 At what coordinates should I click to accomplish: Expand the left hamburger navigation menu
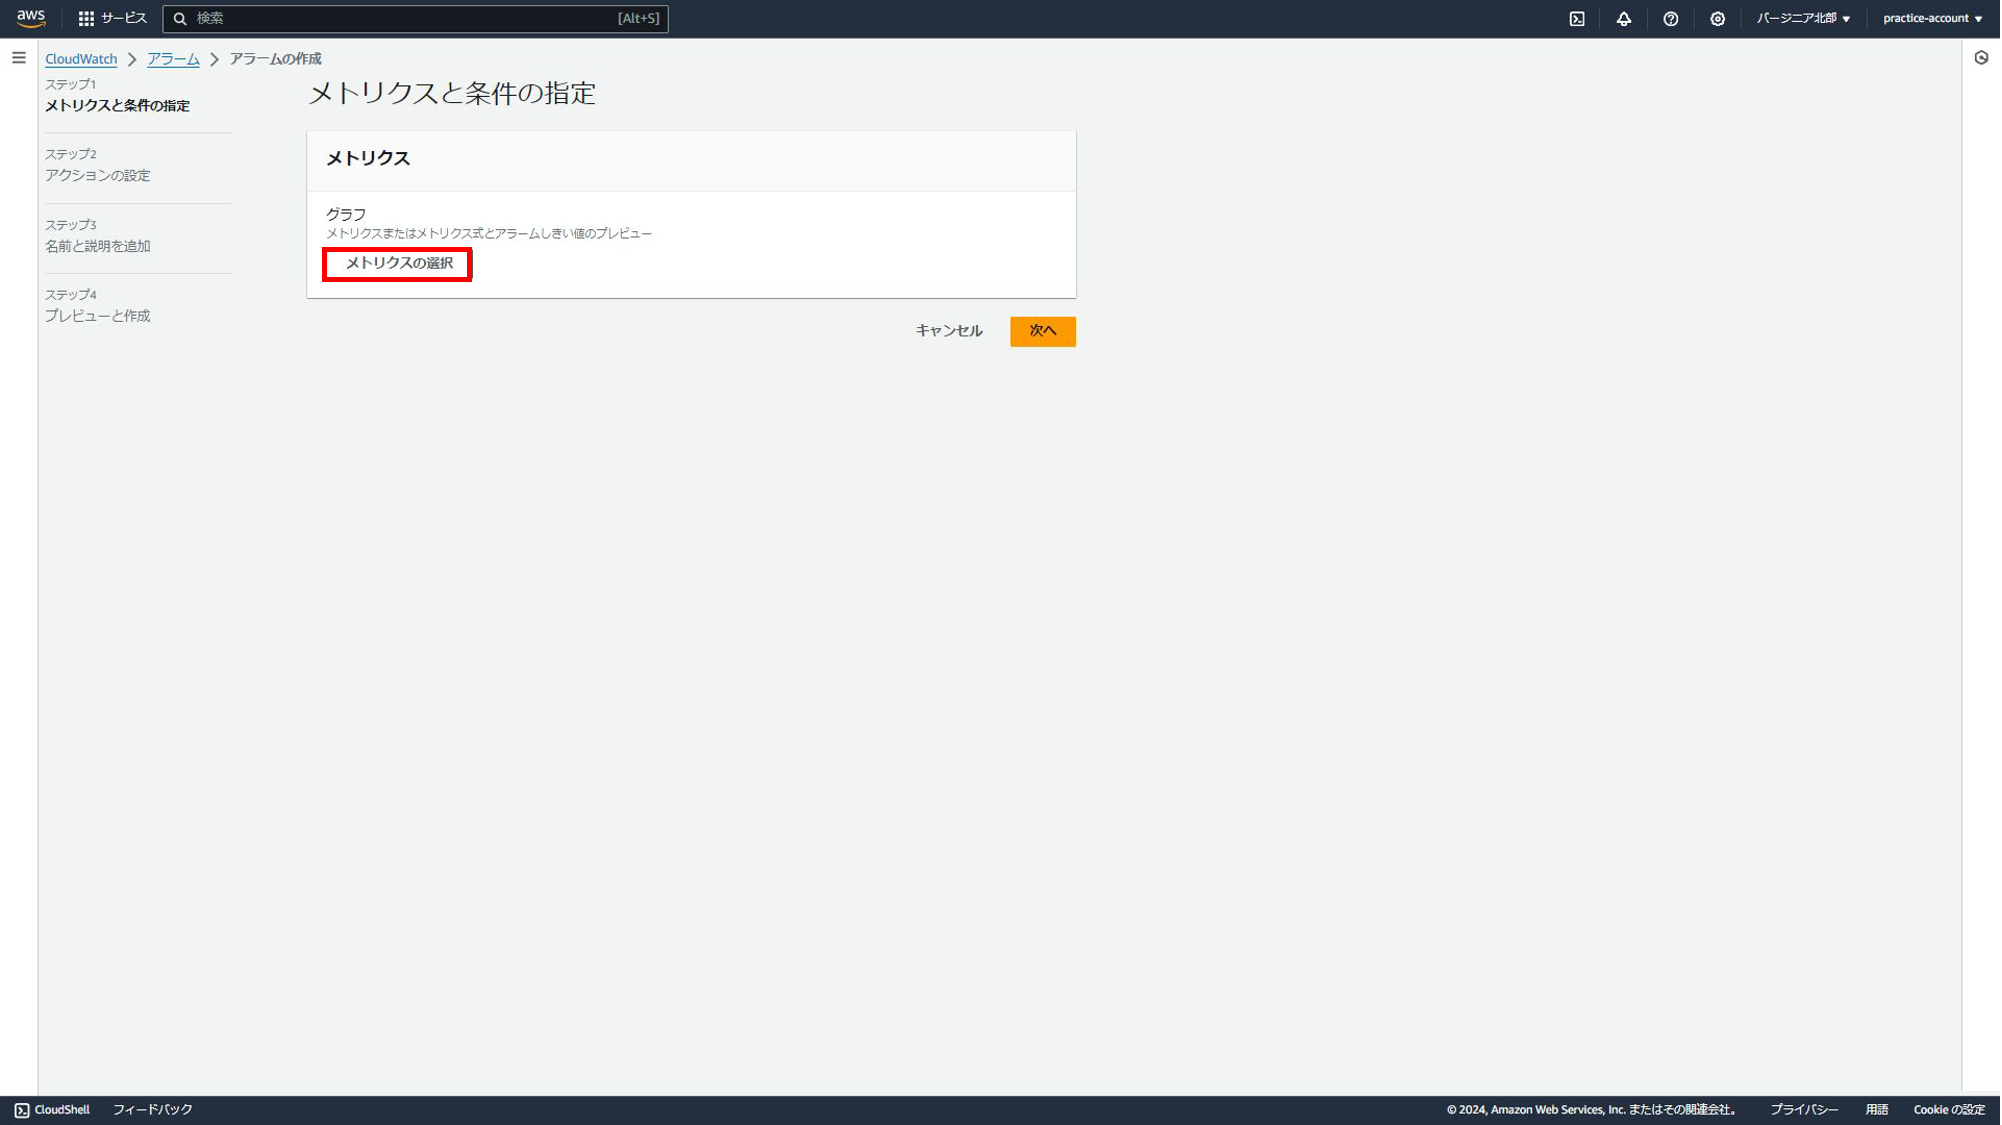[19, 58]
